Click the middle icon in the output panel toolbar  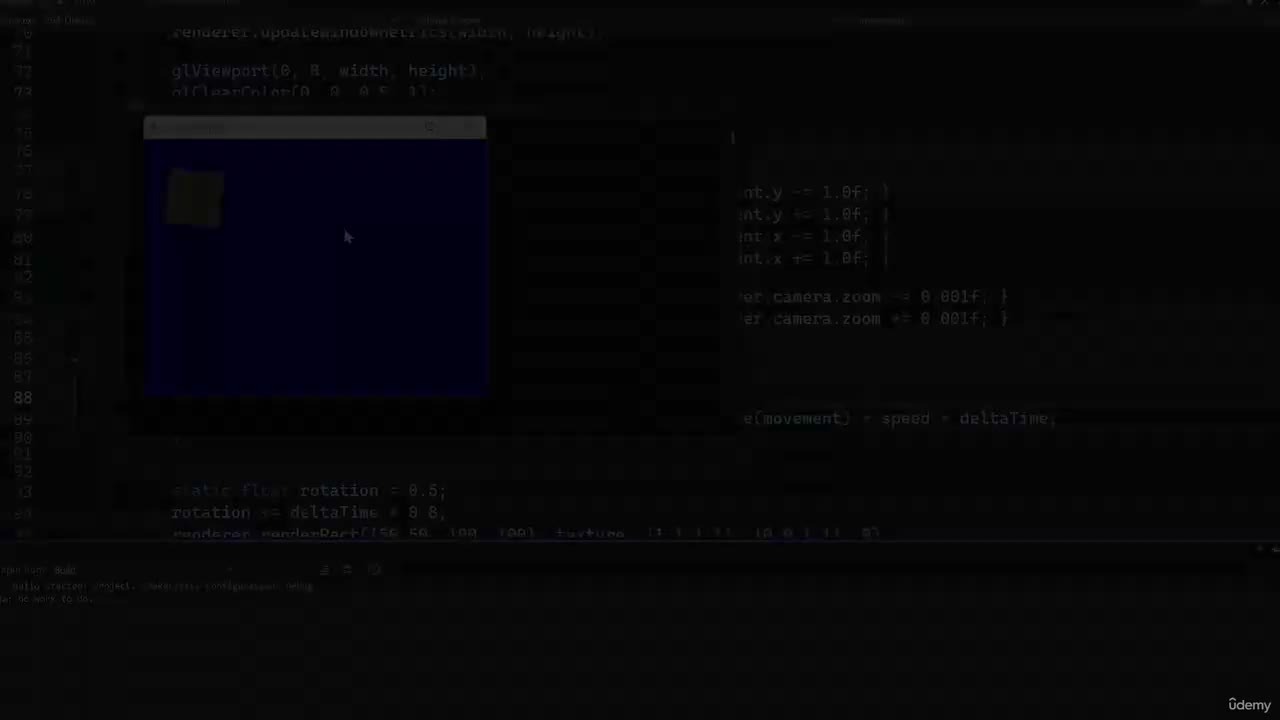pos(348,570)
